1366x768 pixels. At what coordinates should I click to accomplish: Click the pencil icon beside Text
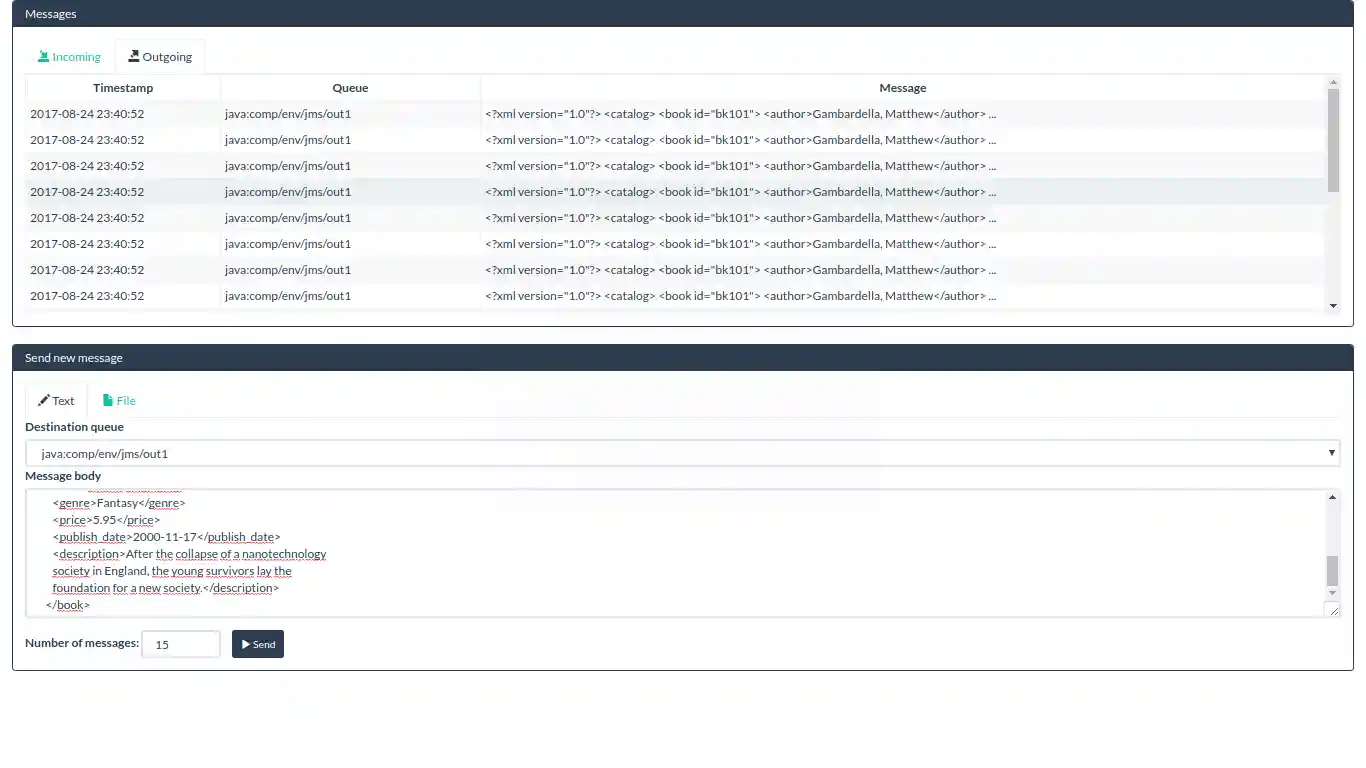43,399
